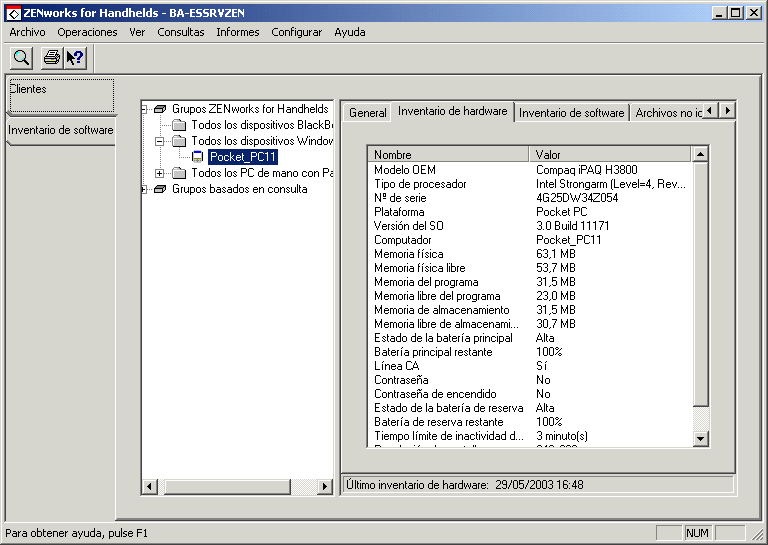Switch to the Inventario de software tab
Viewport: 768px width, 545px height.
[572, 113]
